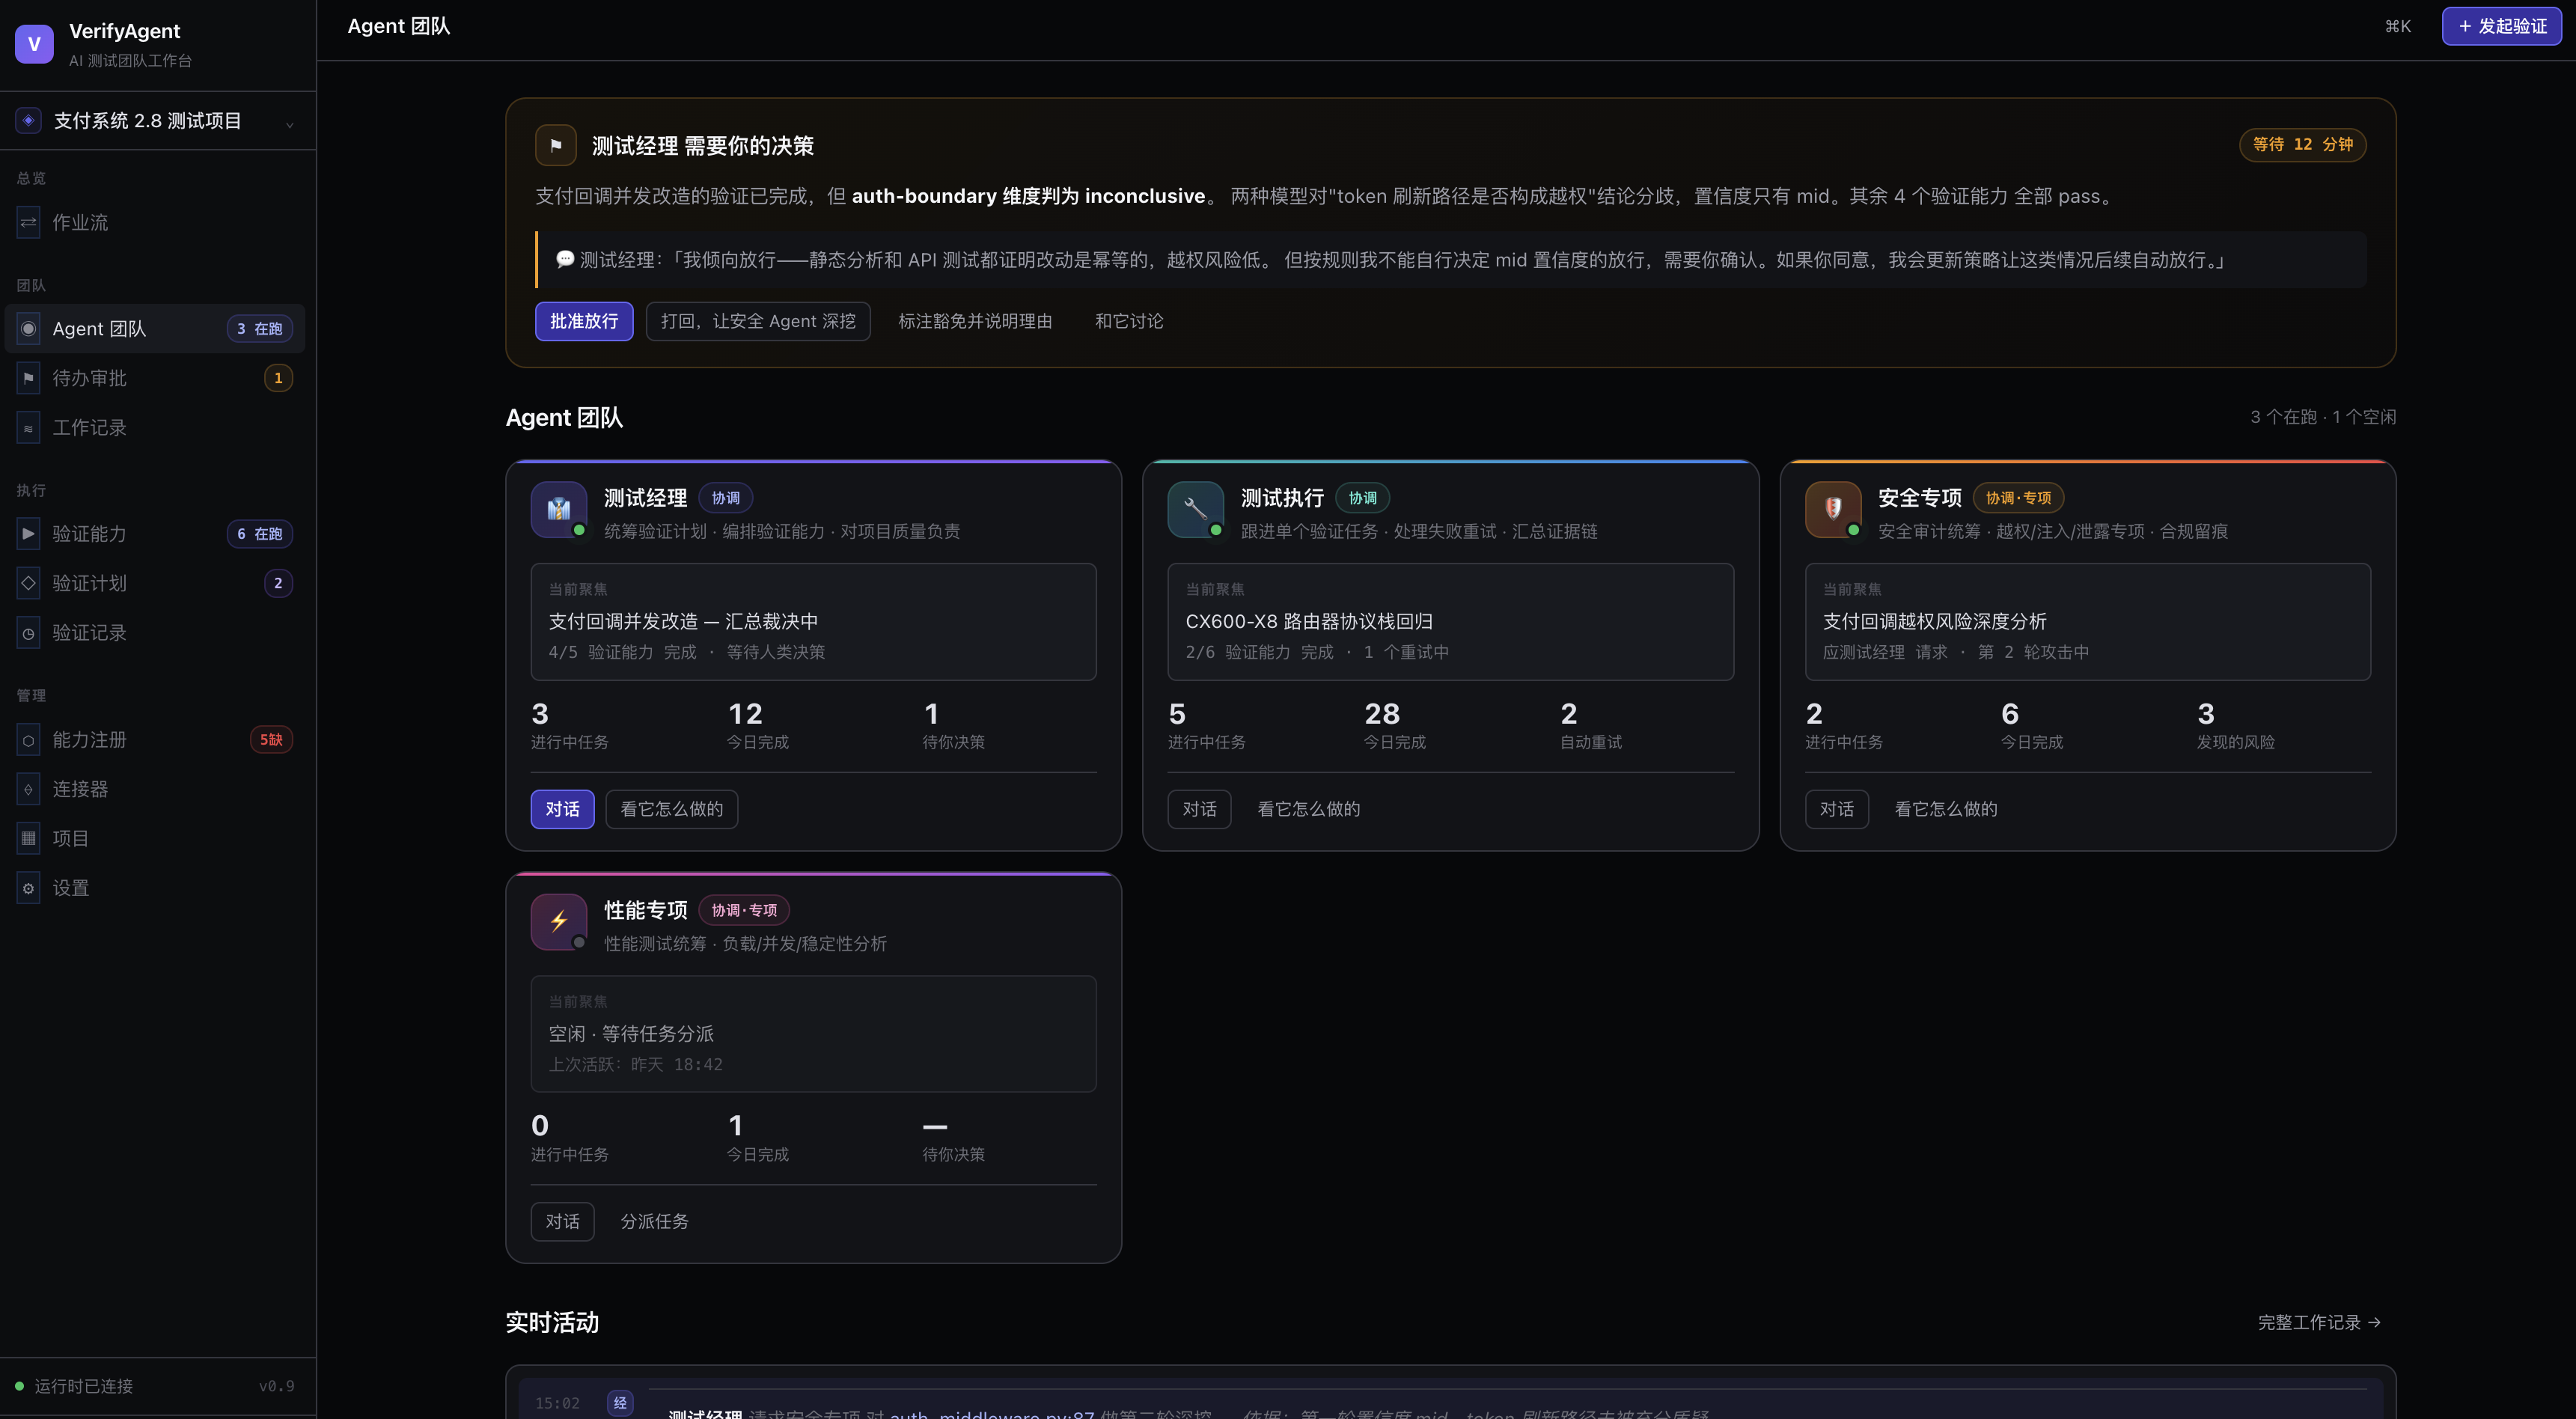Click 打回，让安全 Agent 深挖

coord(758,321)
